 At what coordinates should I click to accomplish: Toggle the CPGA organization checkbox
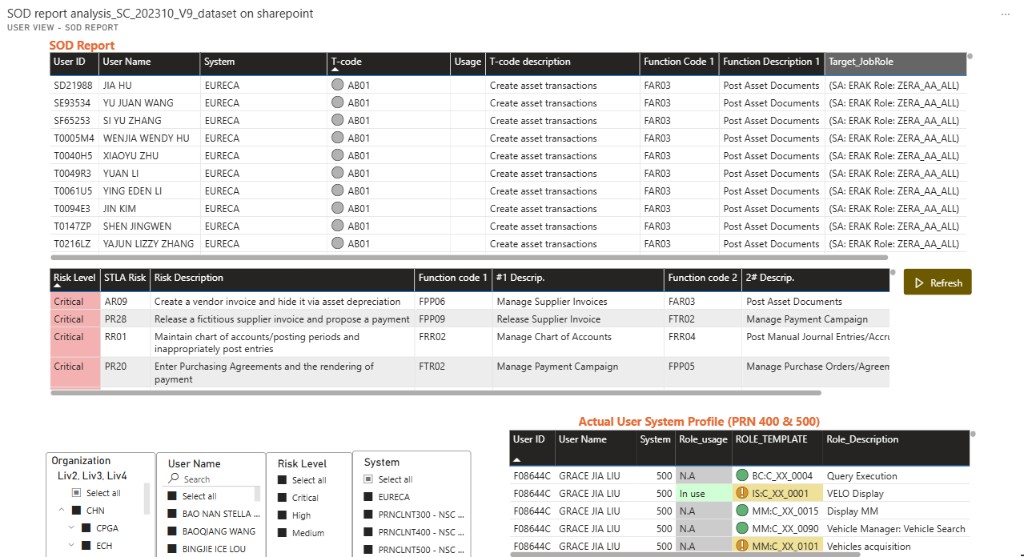(x=86, y=528)
